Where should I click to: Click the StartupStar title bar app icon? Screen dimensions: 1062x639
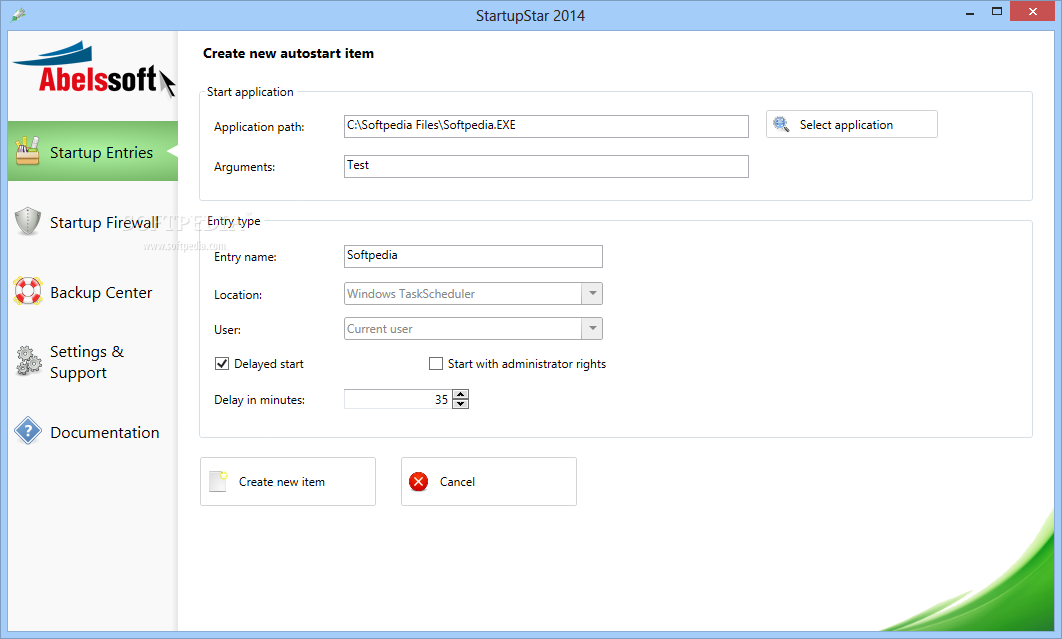pyautogui.click(x=18, y=14)
